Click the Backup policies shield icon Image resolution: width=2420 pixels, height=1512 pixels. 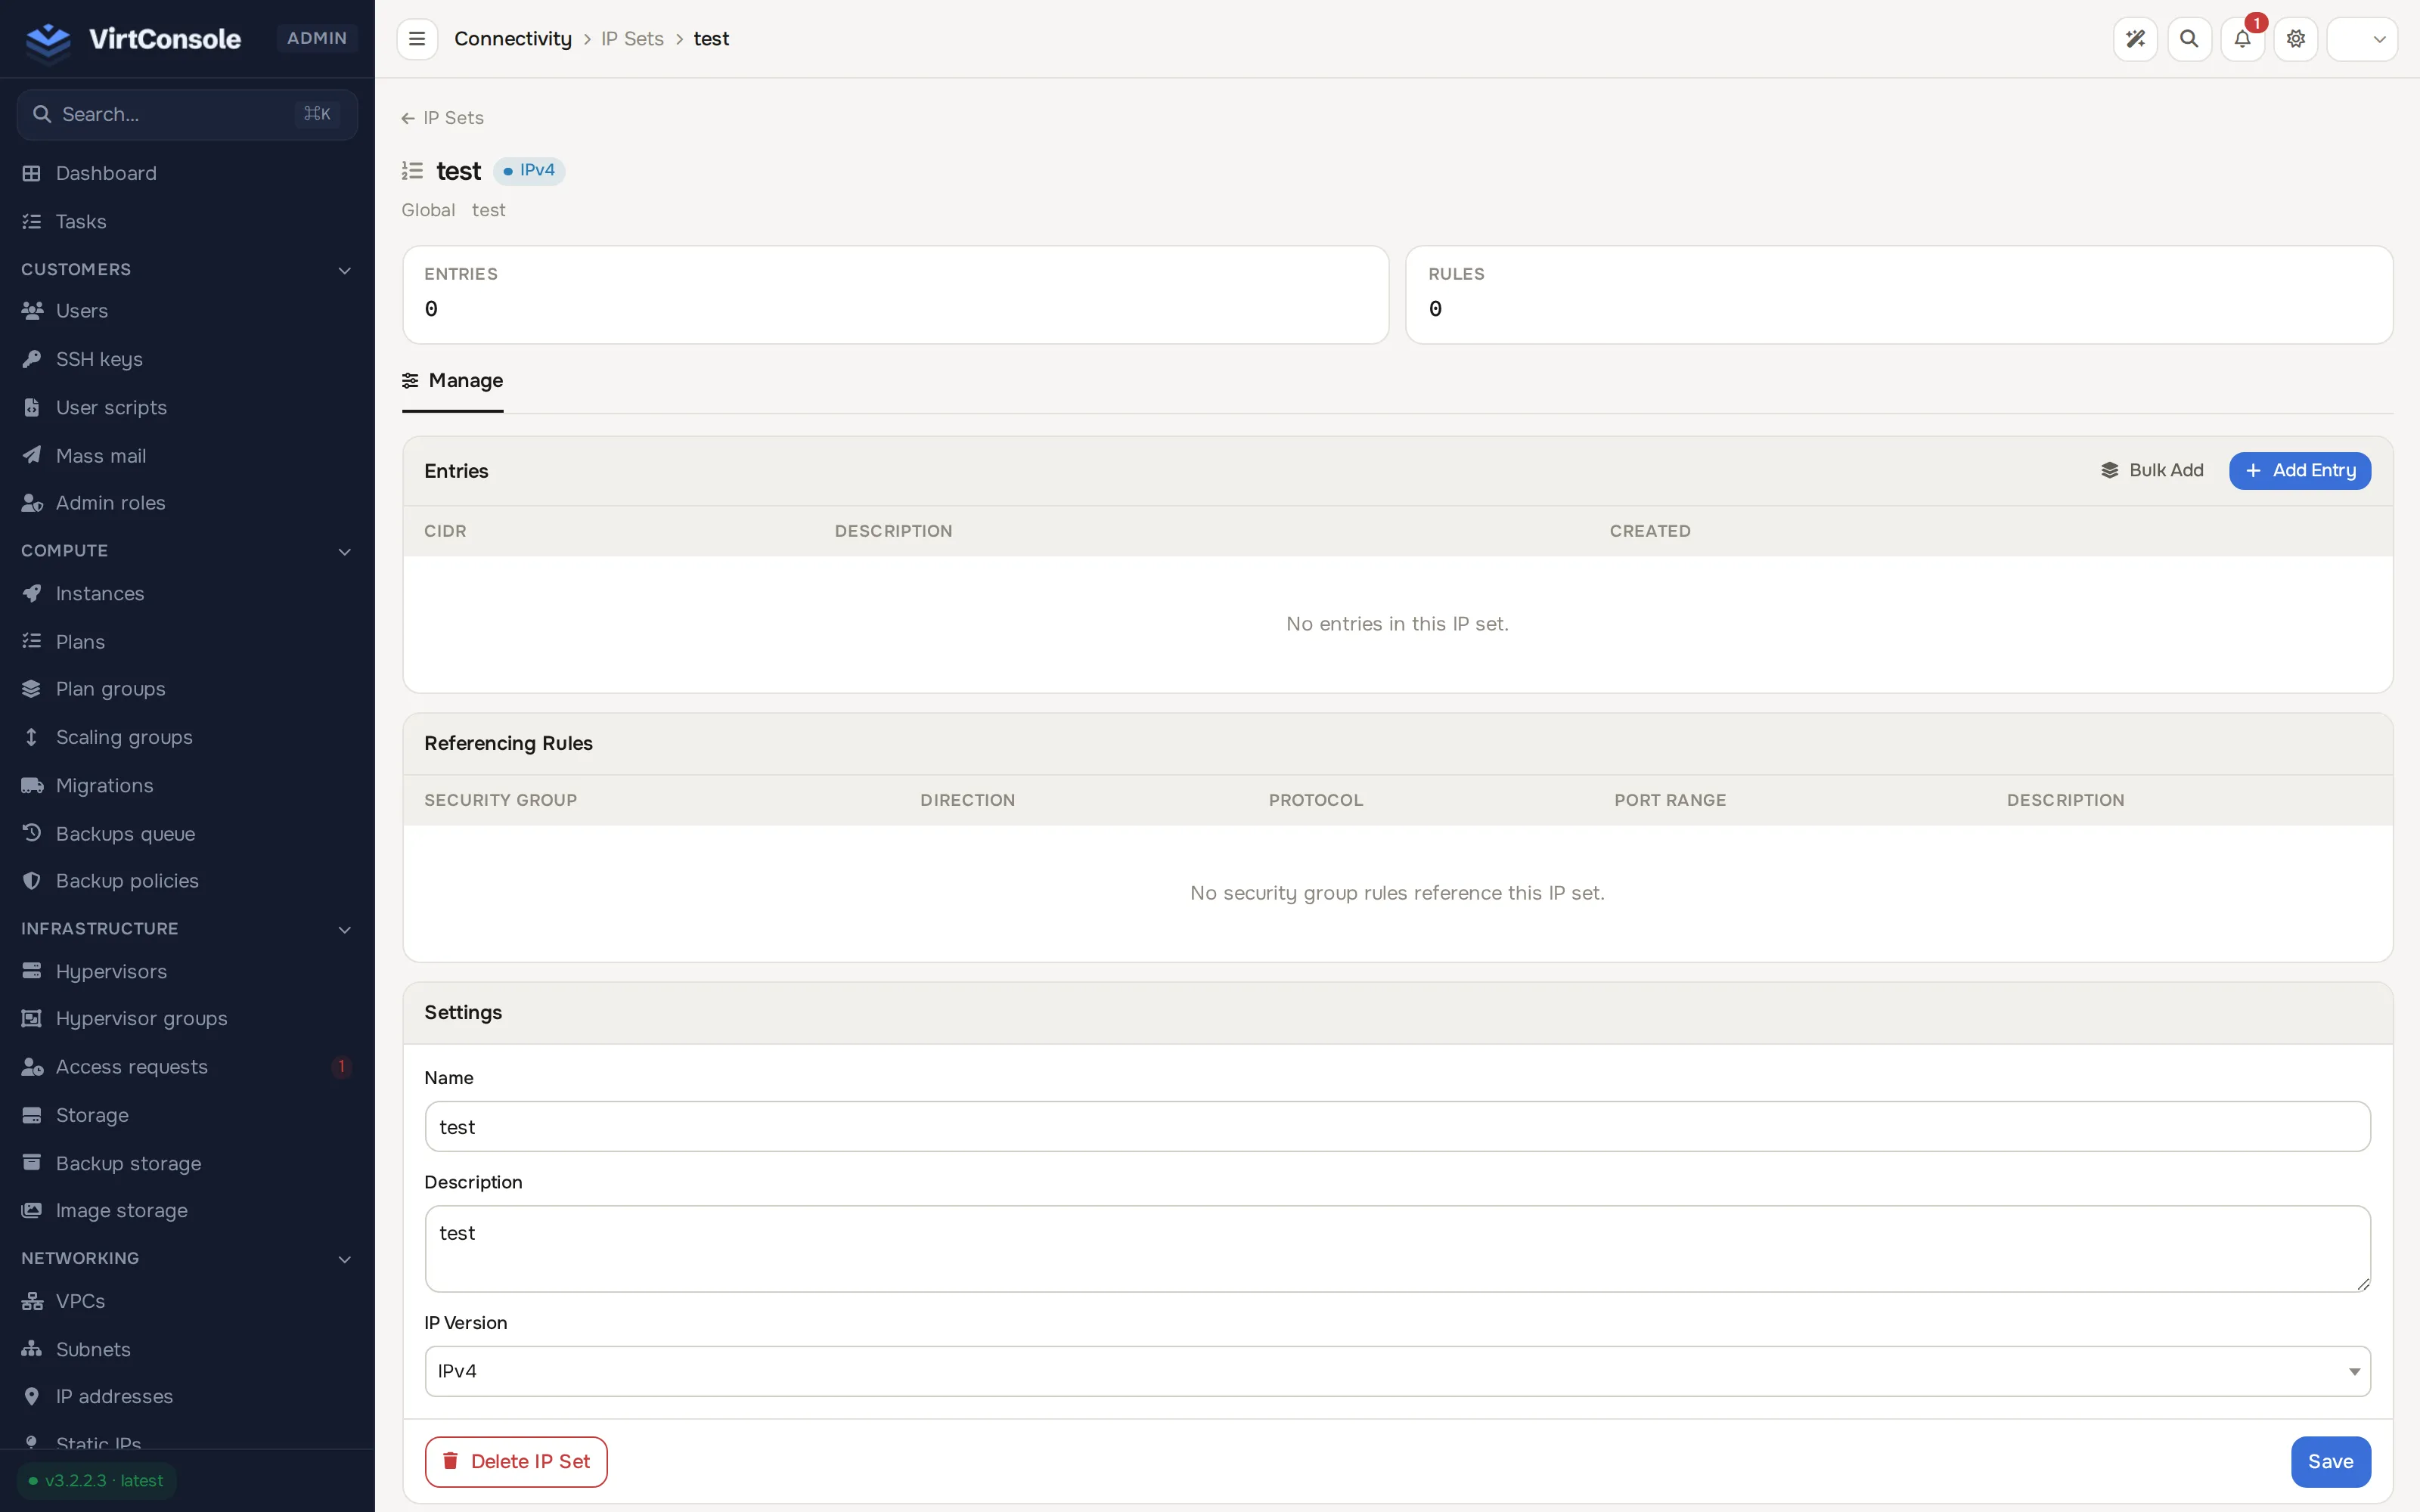click(32, 881)
